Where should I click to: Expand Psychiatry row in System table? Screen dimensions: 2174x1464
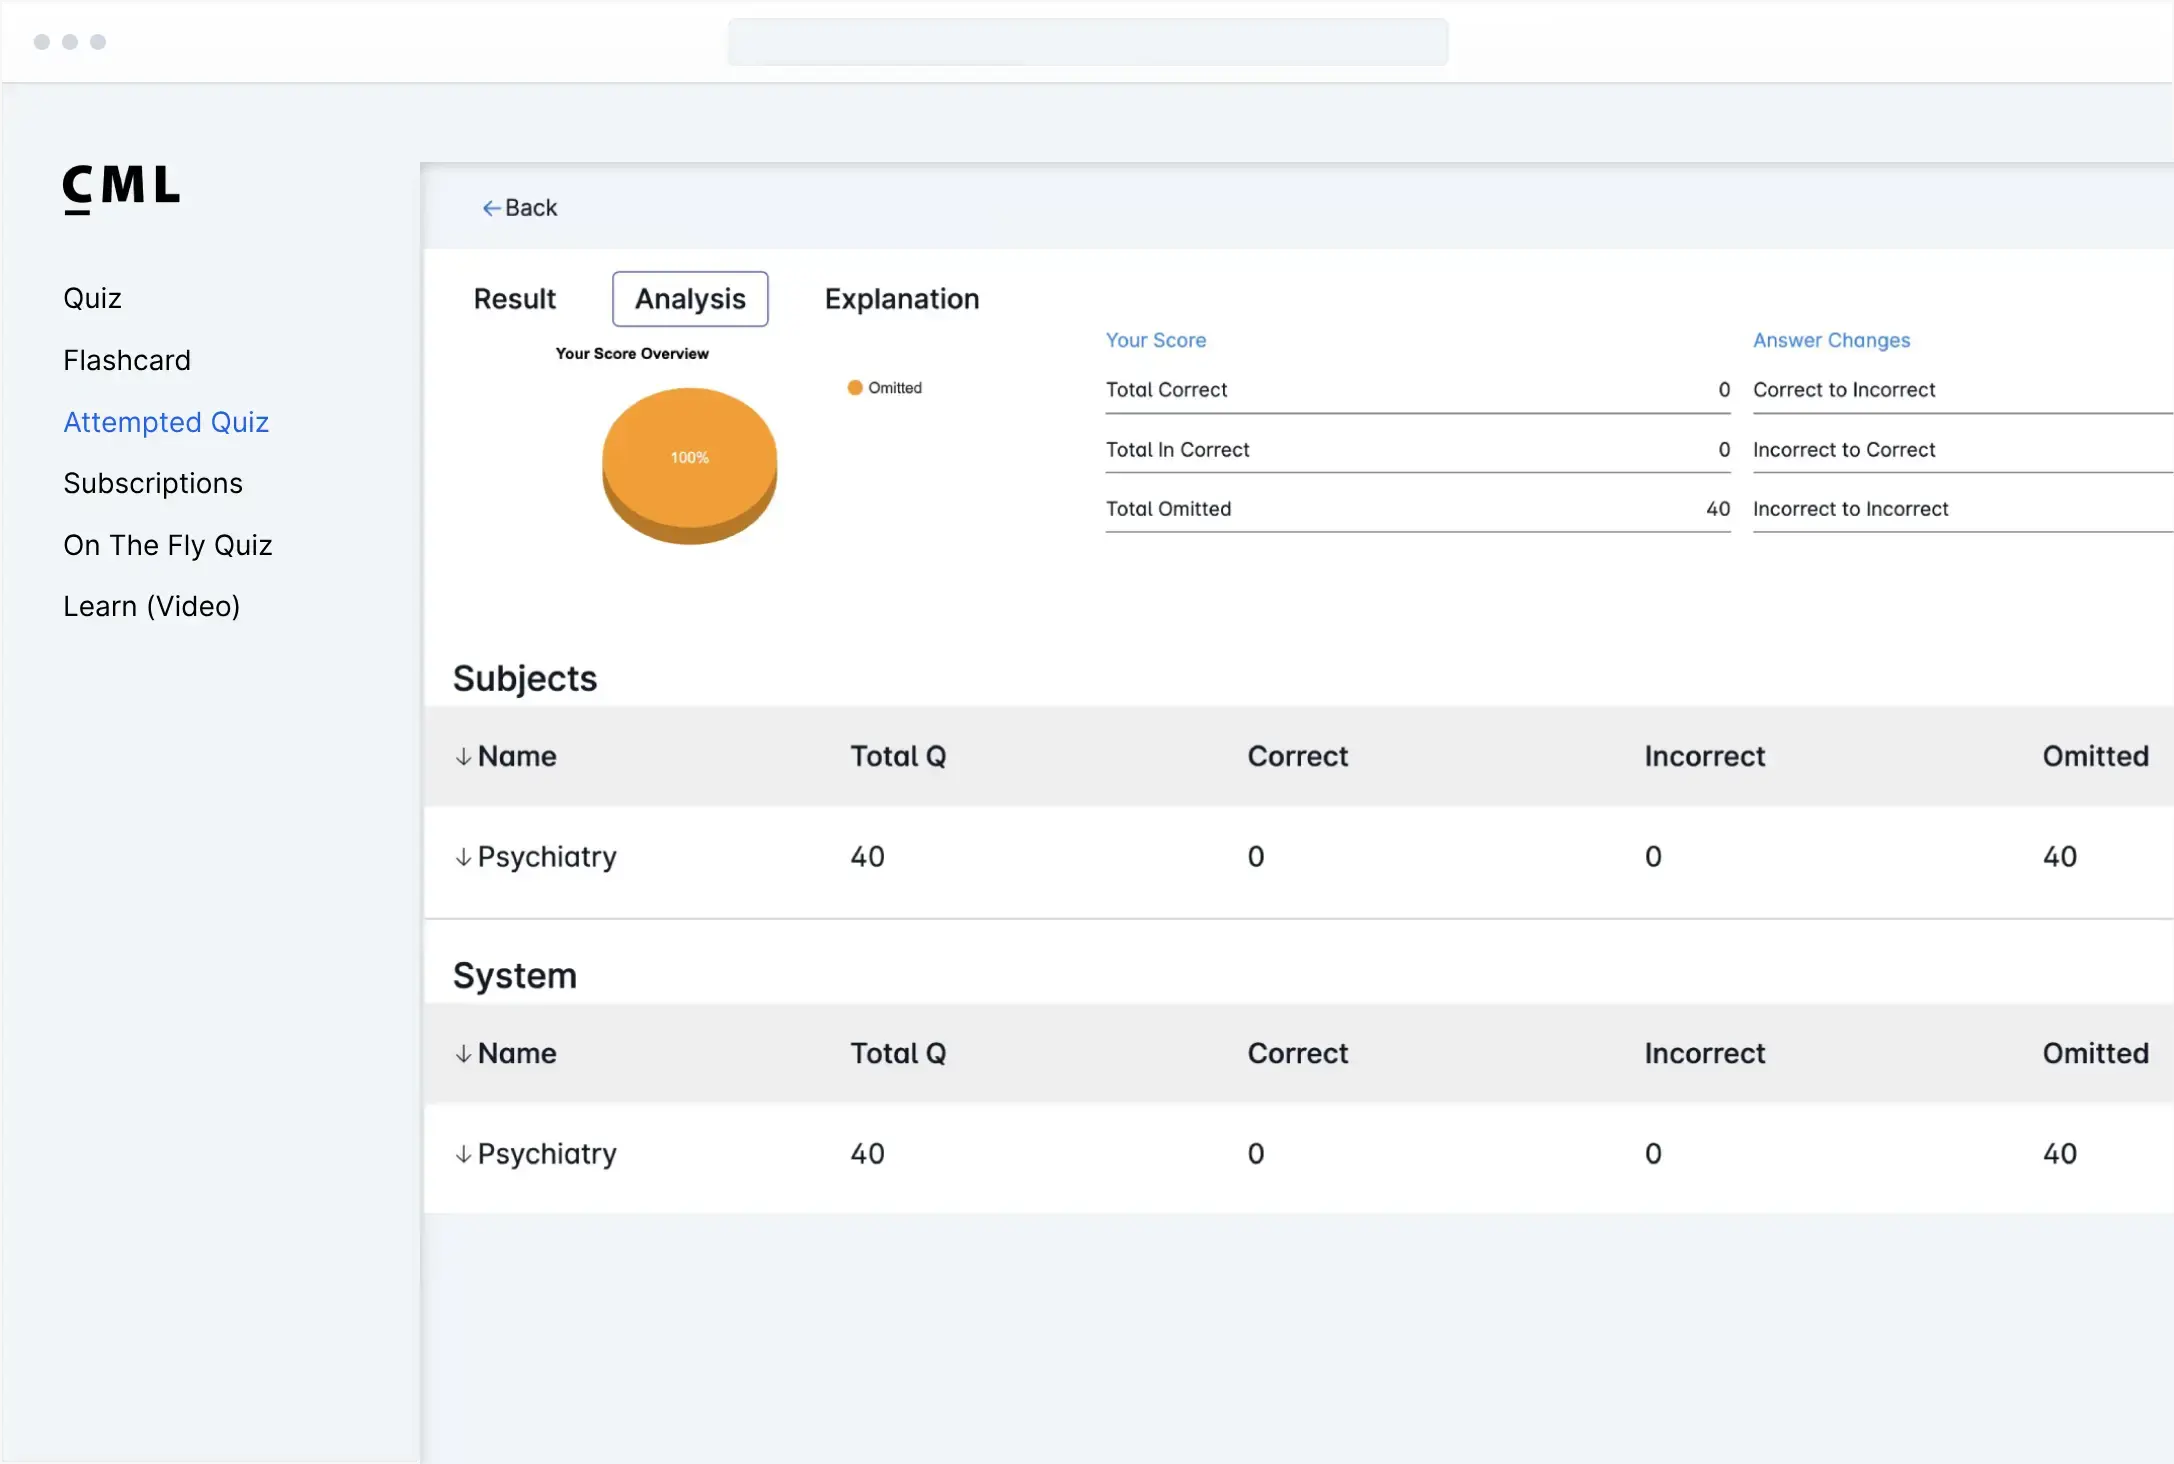pyautogui.click(x=463, y=1154)
